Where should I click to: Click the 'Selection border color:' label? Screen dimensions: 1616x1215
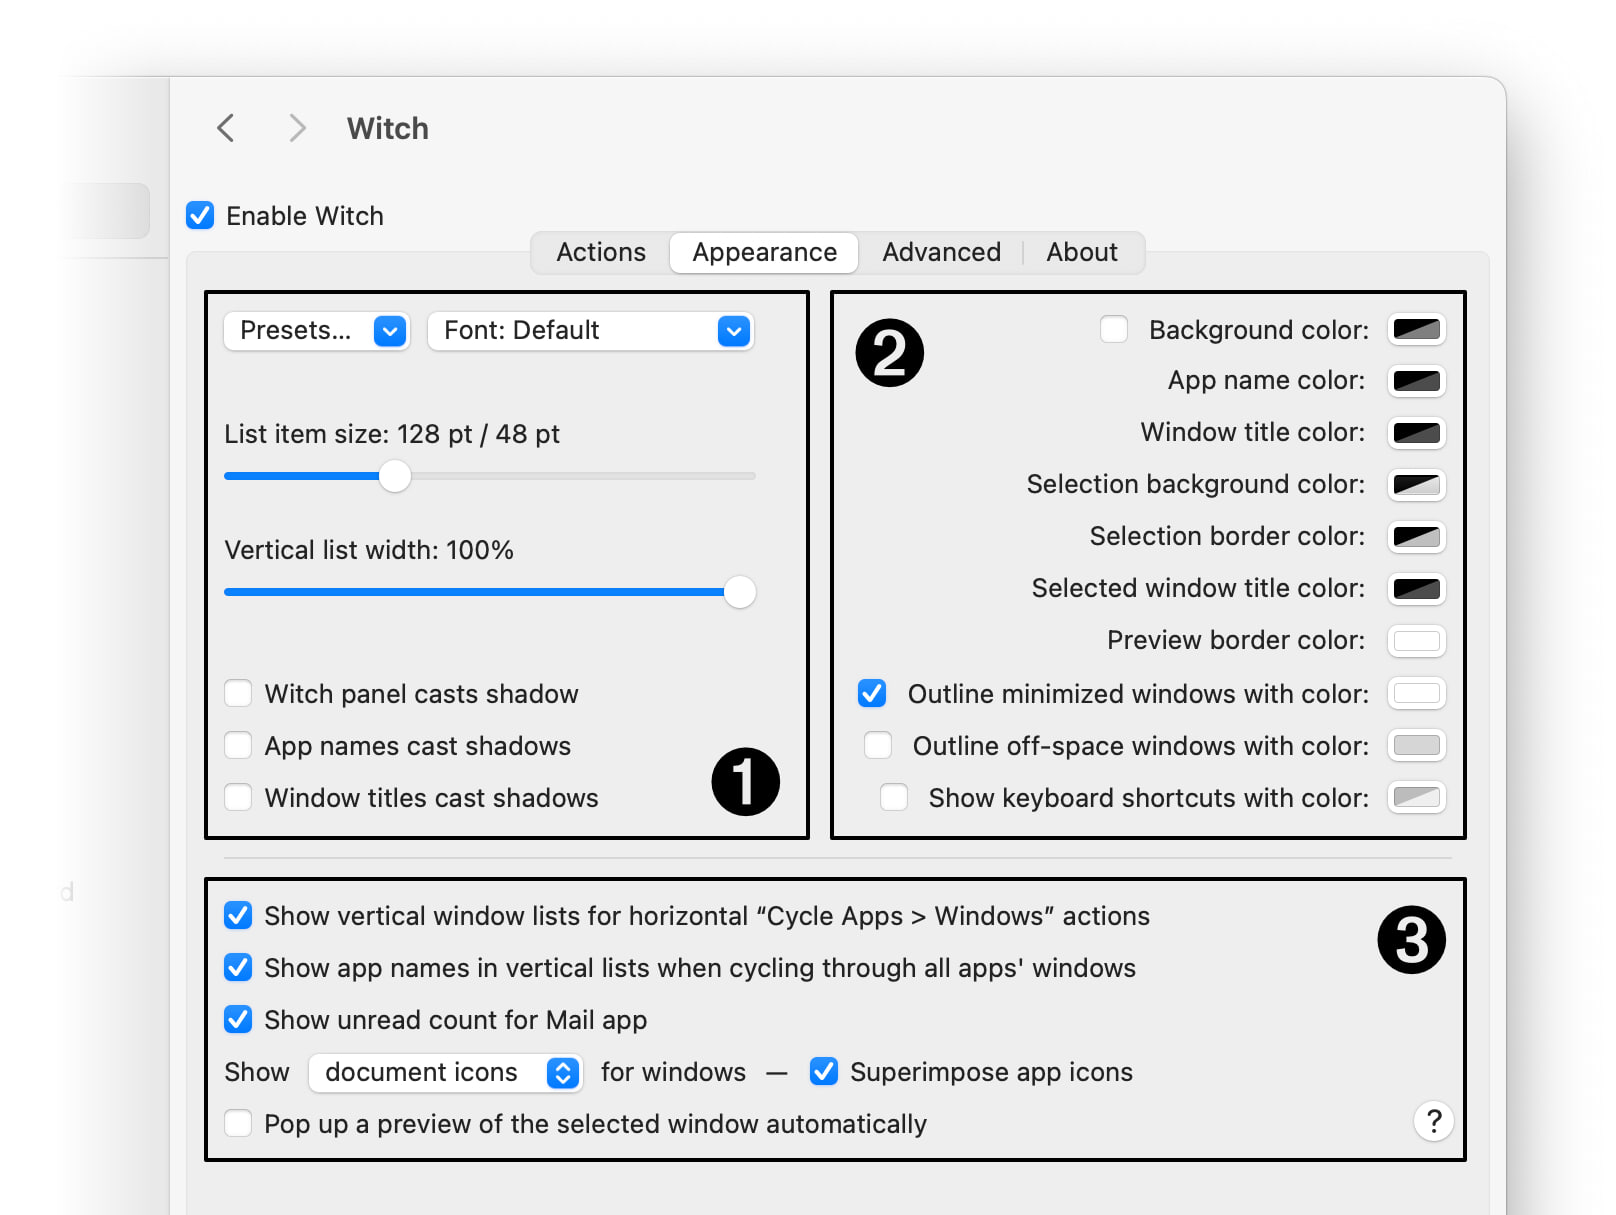click(1227, 536)
